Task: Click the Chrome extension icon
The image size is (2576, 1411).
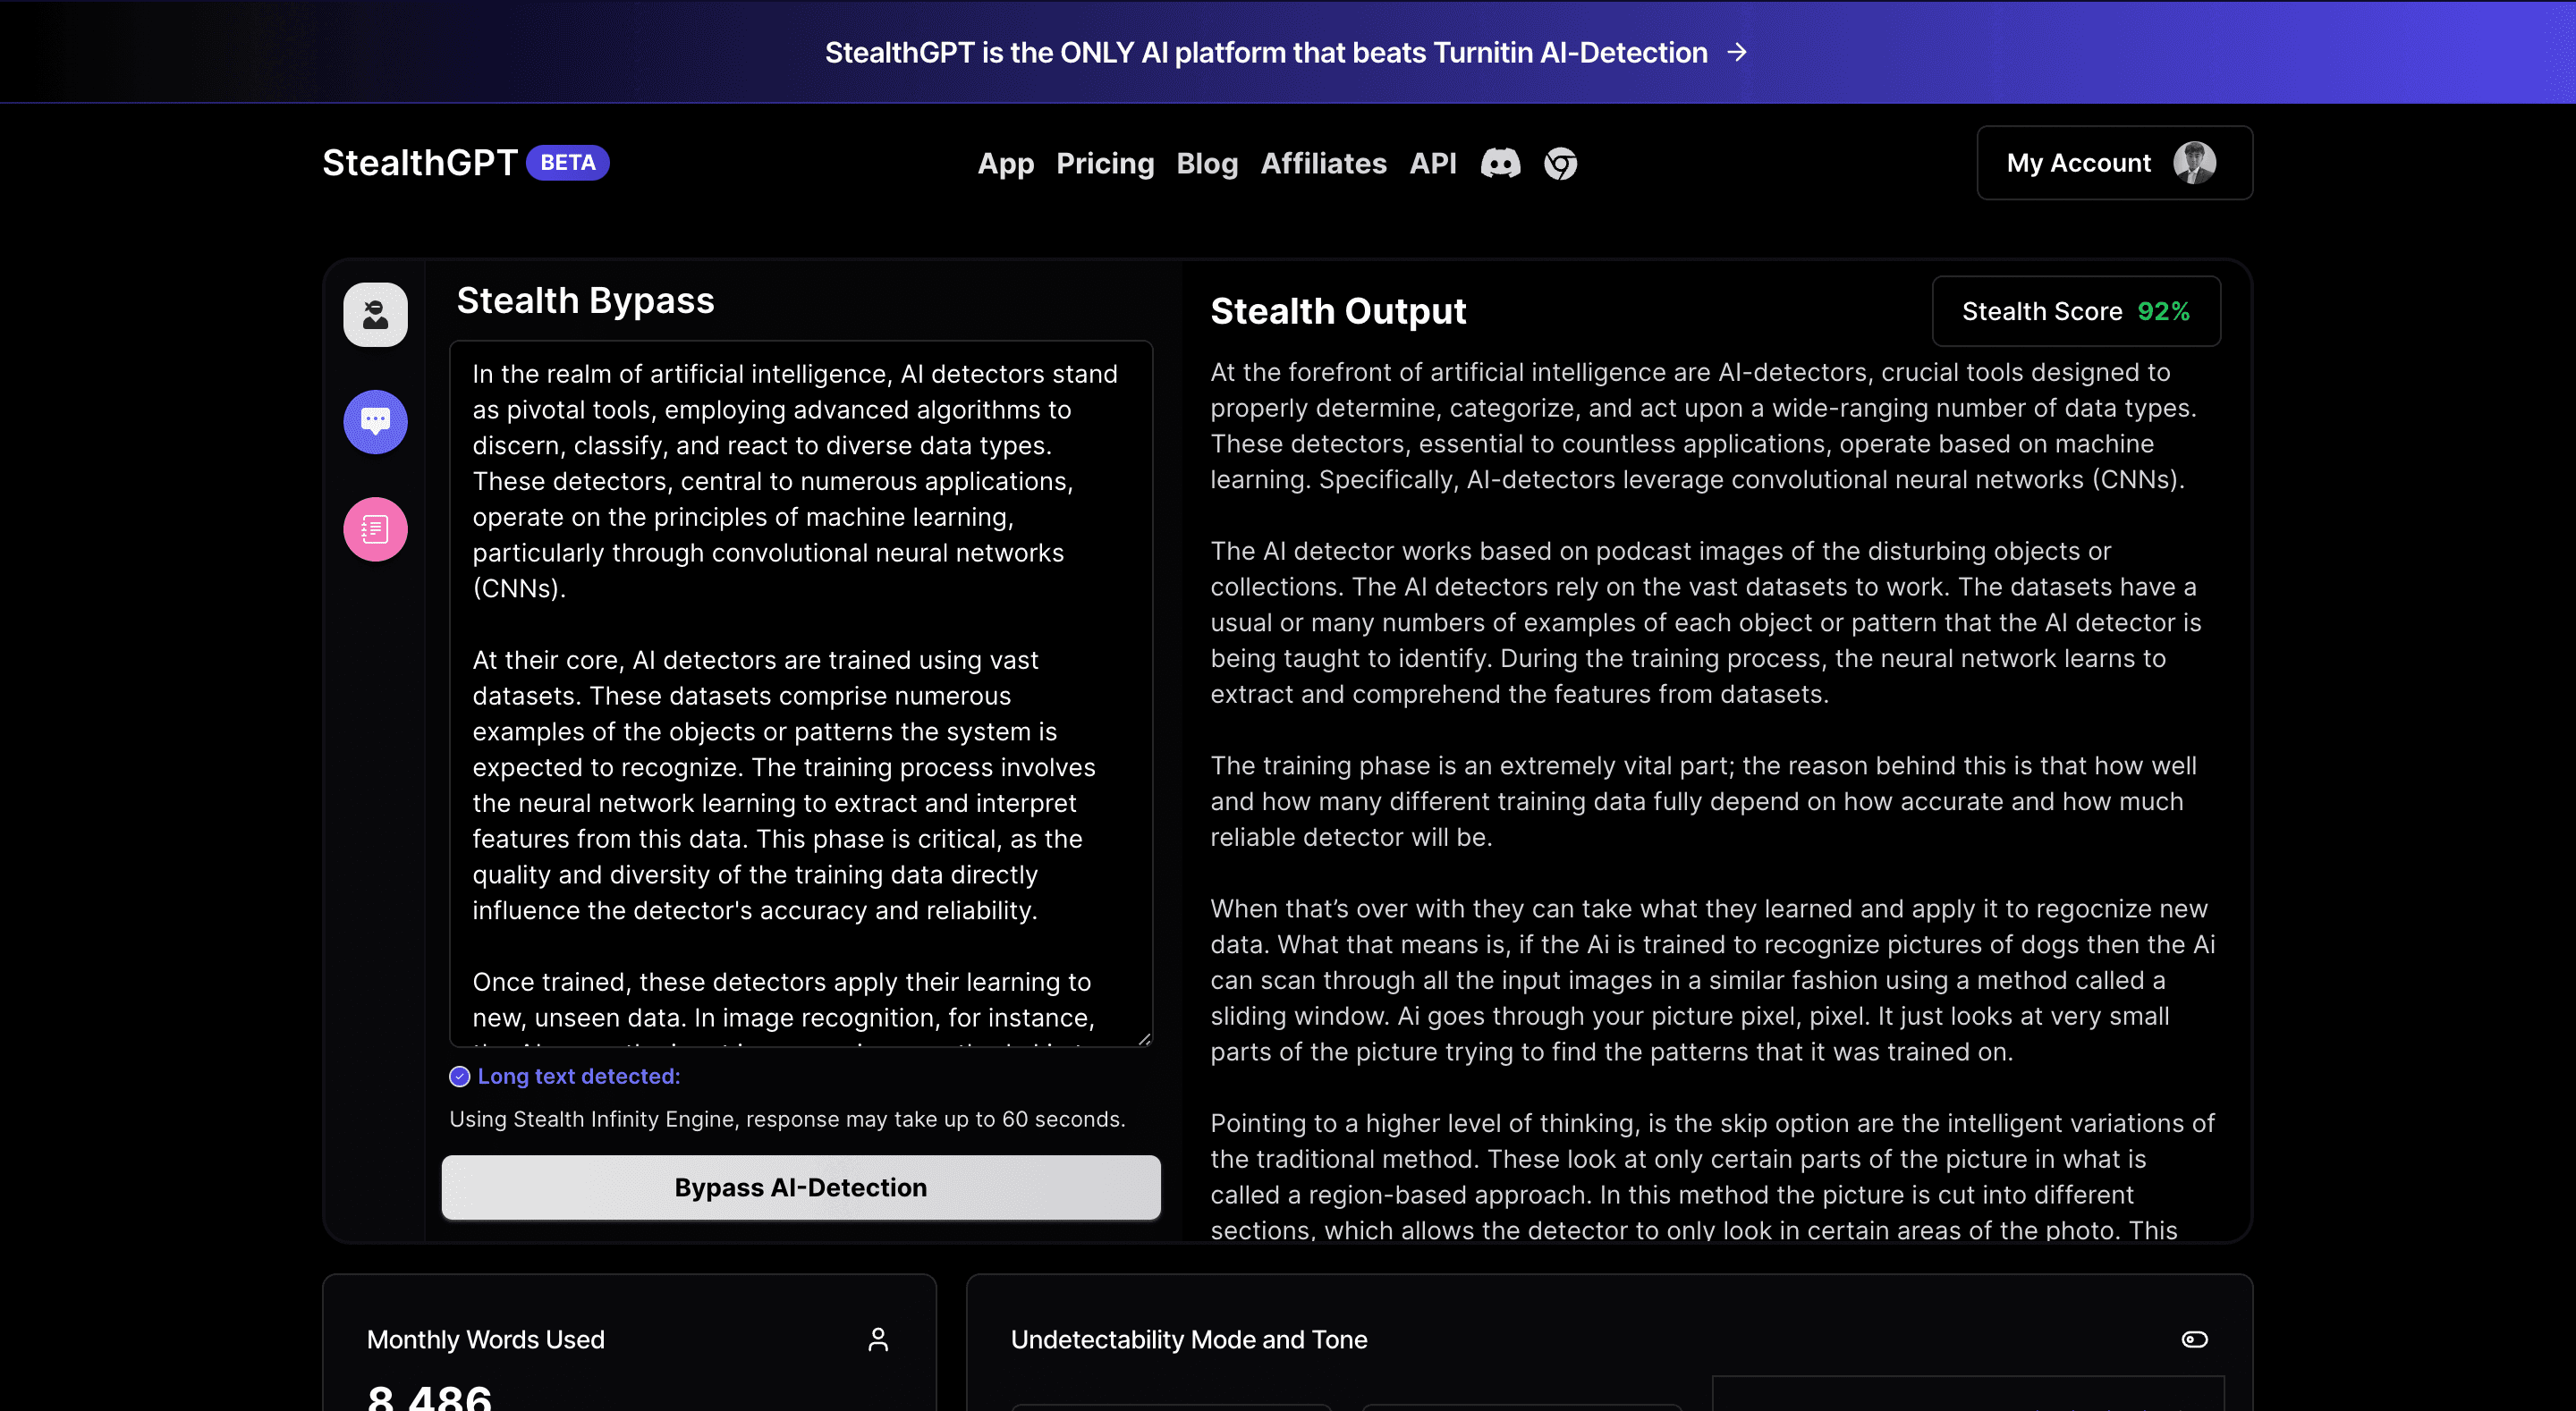Action: [x=1560, y=163]
